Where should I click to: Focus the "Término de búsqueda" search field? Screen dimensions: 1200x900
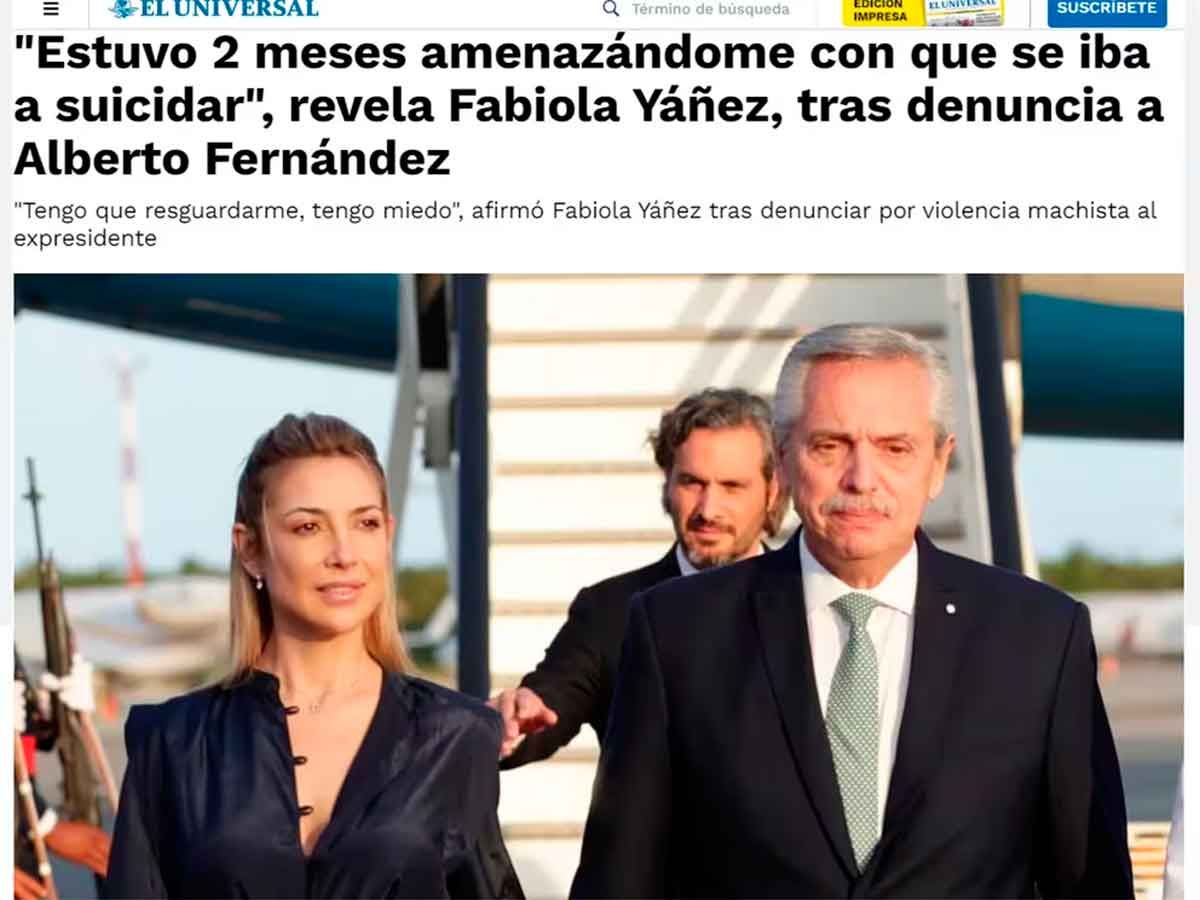point(710,9)
